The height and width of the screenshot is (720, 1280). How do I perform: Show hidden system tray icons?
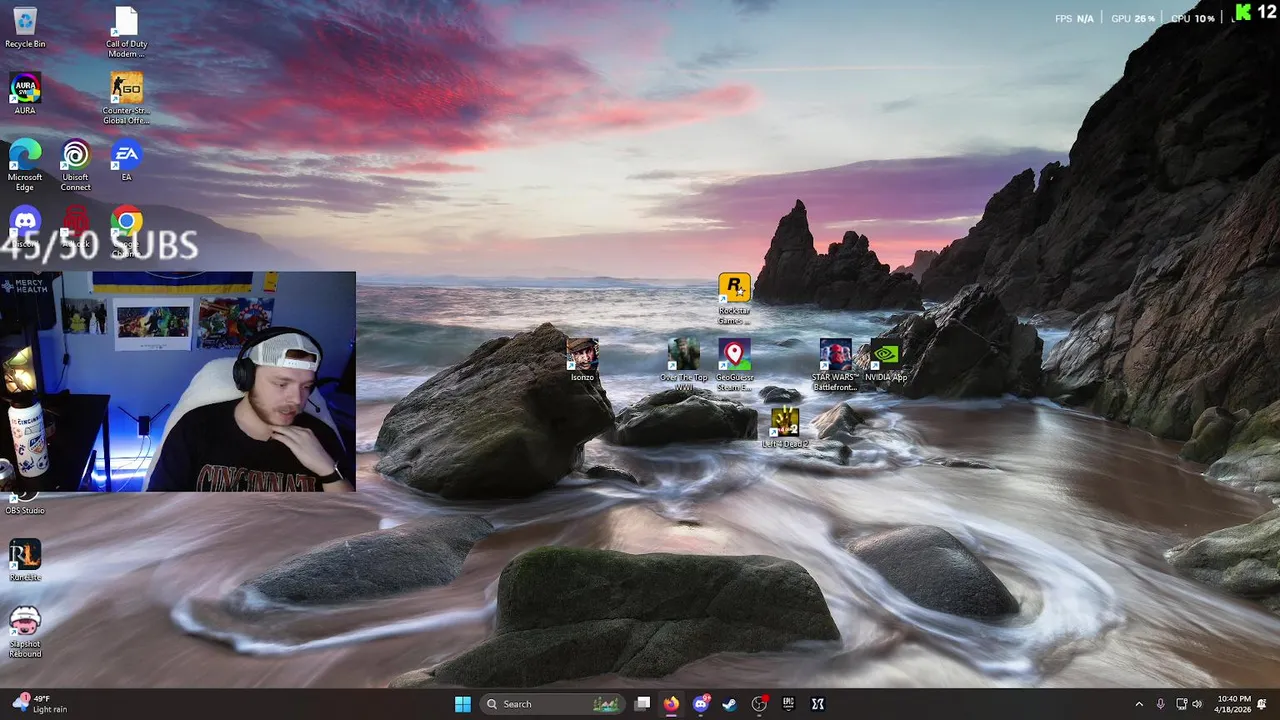coord(1138,704)
